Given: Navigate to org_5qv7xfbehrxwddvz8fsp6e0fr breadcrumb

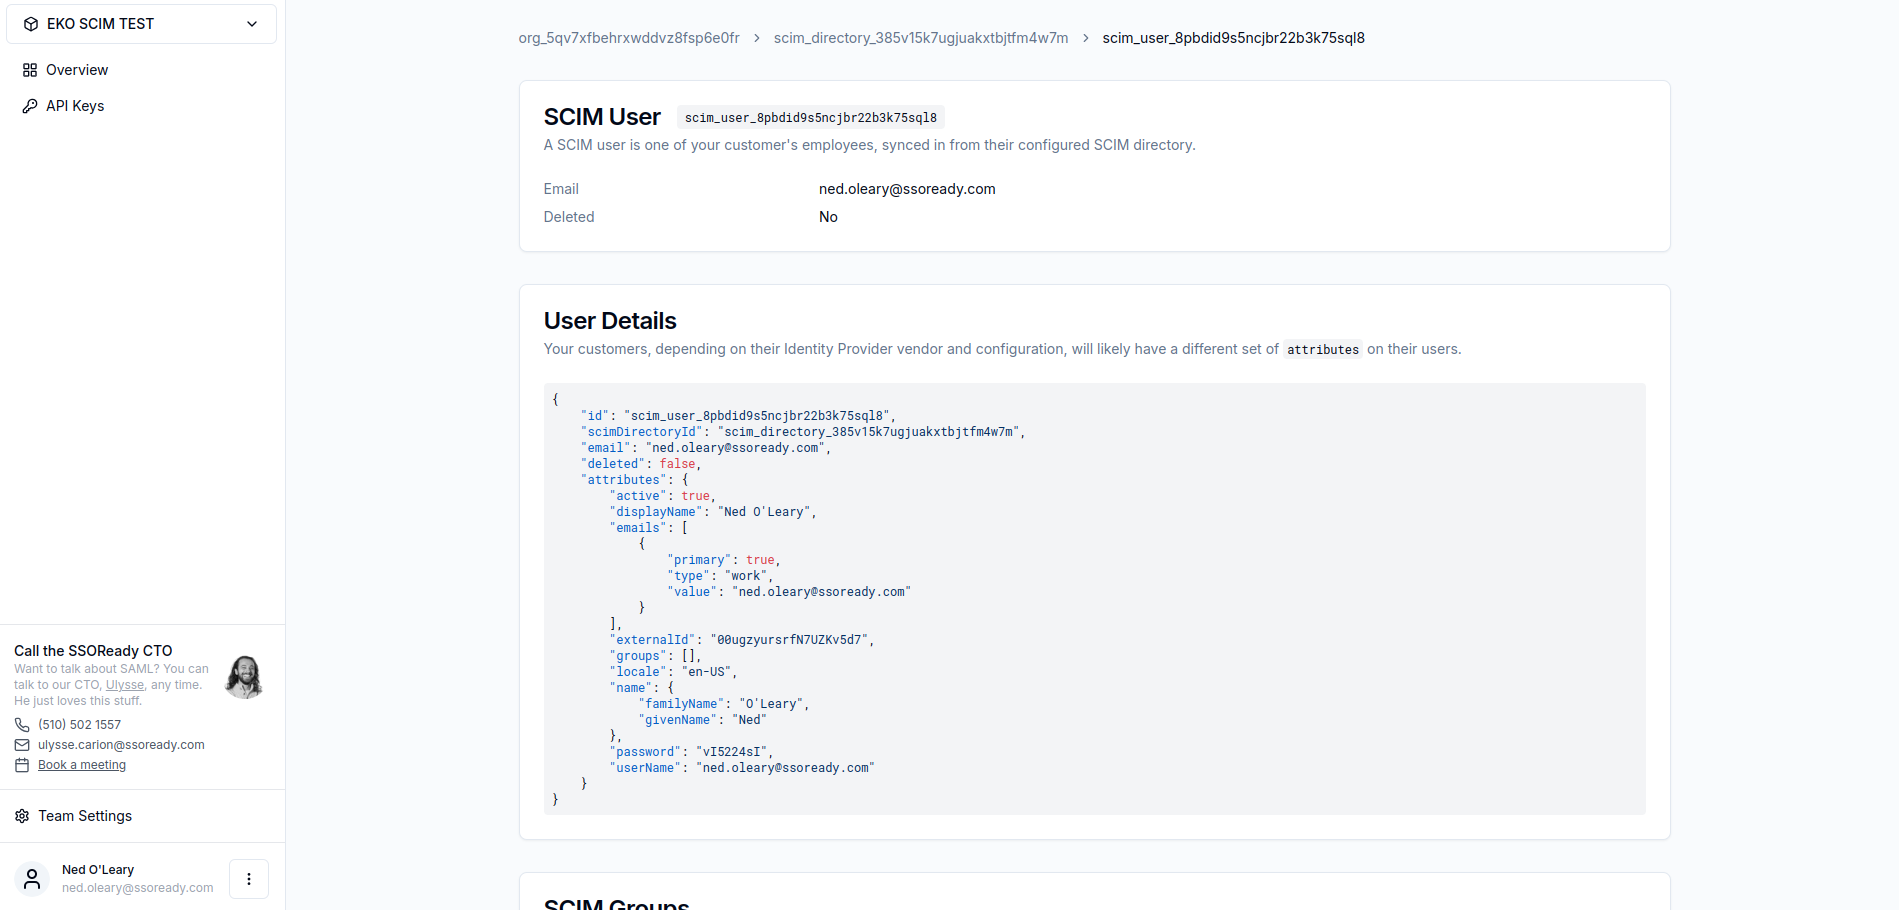Looking at the screenshot, I should [x=629, y=38].
